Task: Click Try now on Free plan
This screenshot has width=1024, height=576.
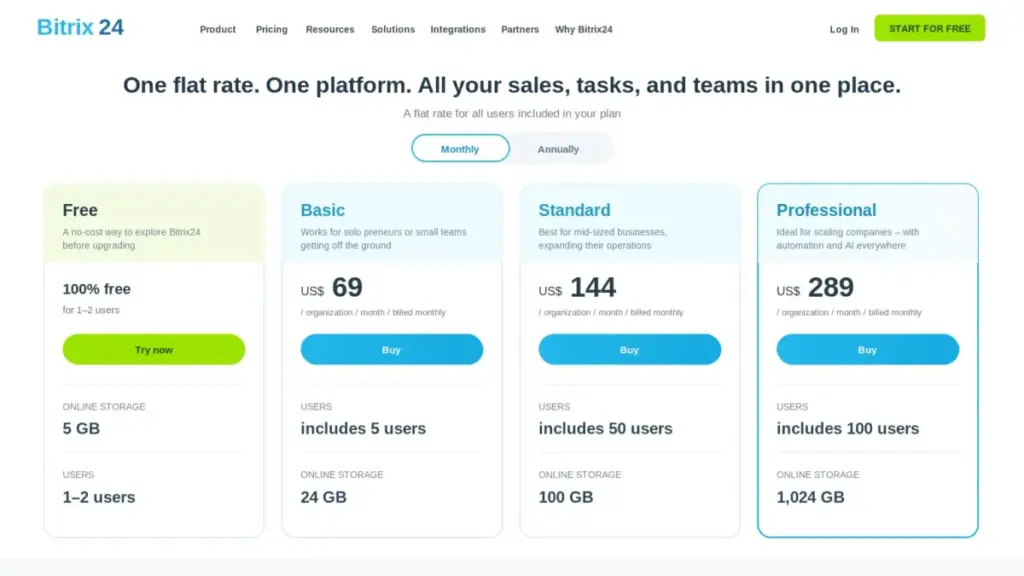Action: (153, 349)
